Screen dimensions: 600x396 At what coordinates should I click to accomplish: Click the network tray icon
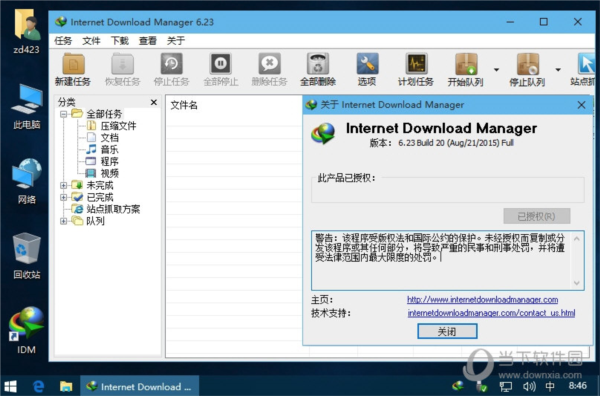(506, 386)
